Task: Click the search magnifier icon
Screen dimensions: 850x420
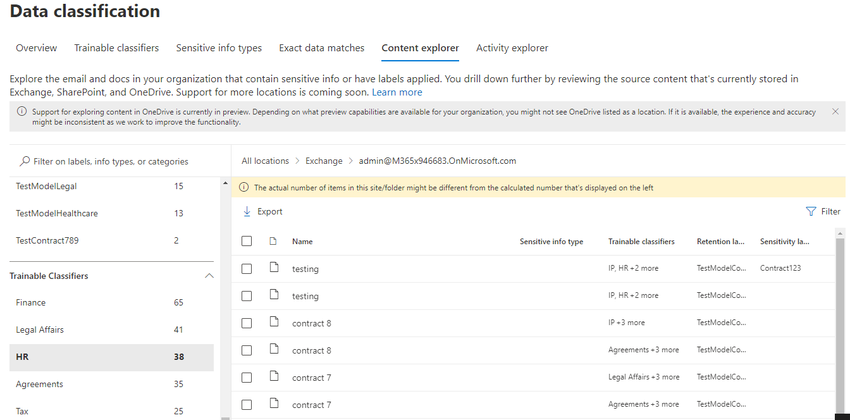Action: click(x=23, y=161)
